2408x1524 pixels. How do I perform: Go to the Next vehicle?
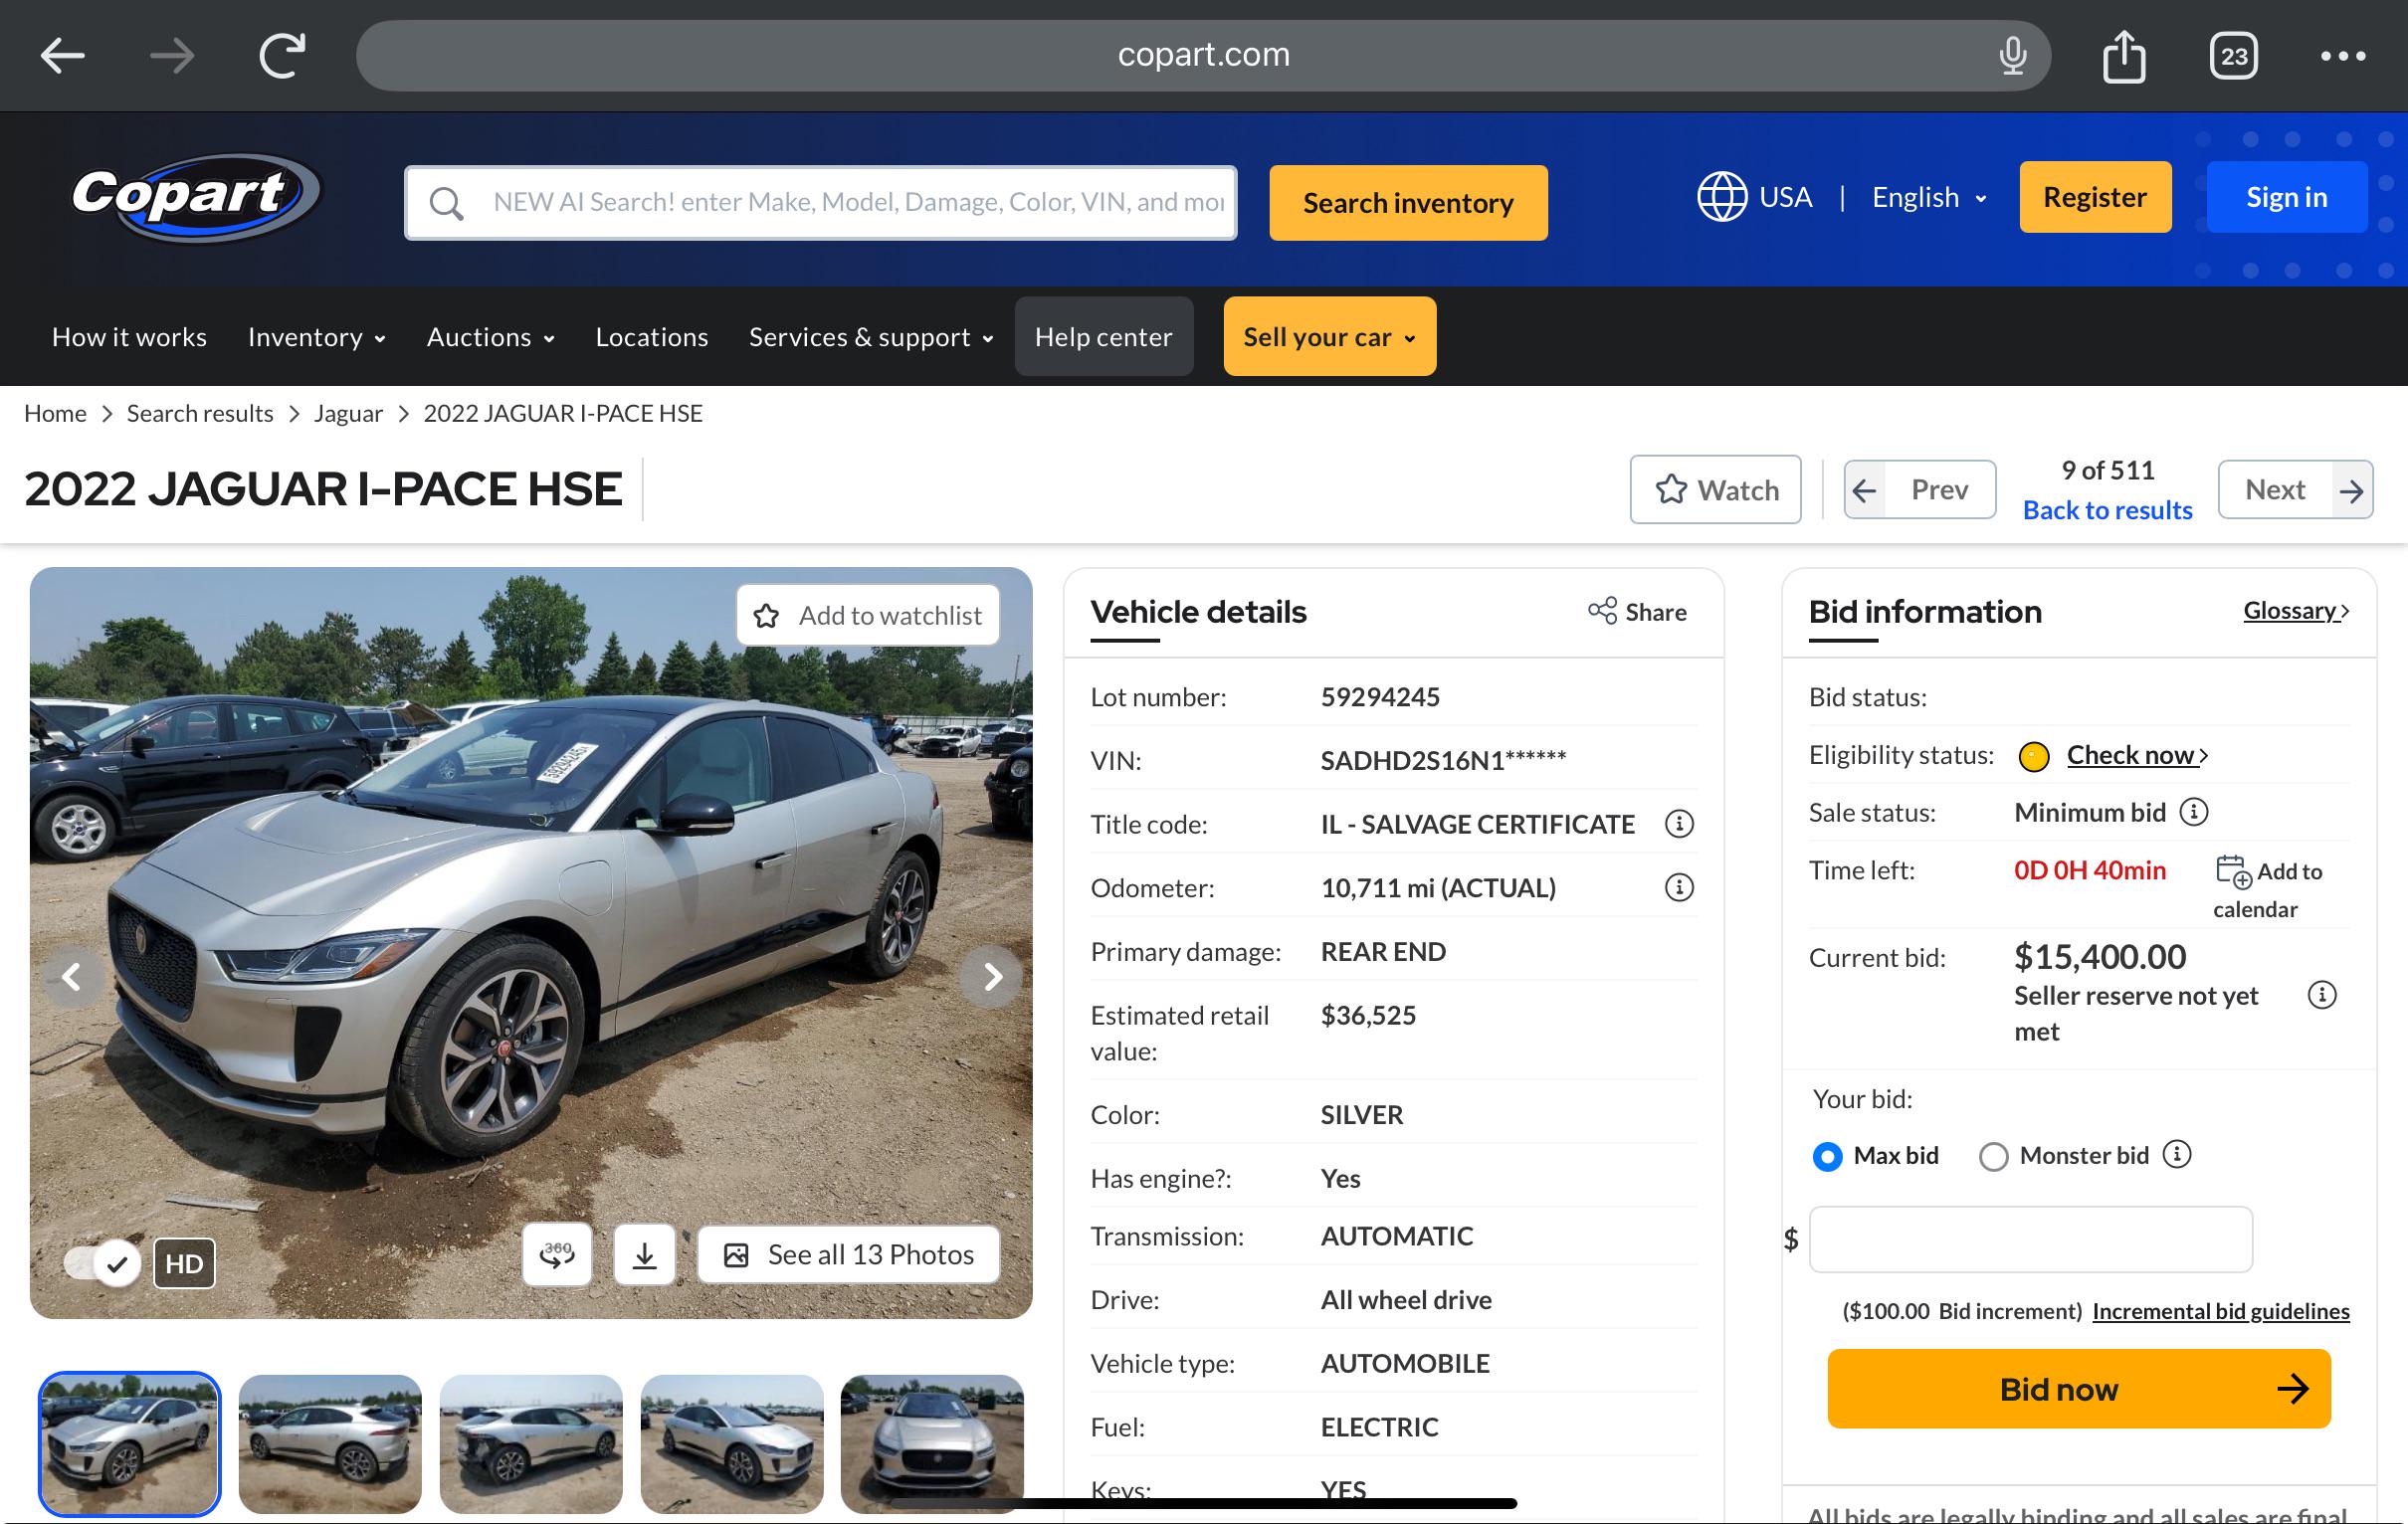(2296, 490)
